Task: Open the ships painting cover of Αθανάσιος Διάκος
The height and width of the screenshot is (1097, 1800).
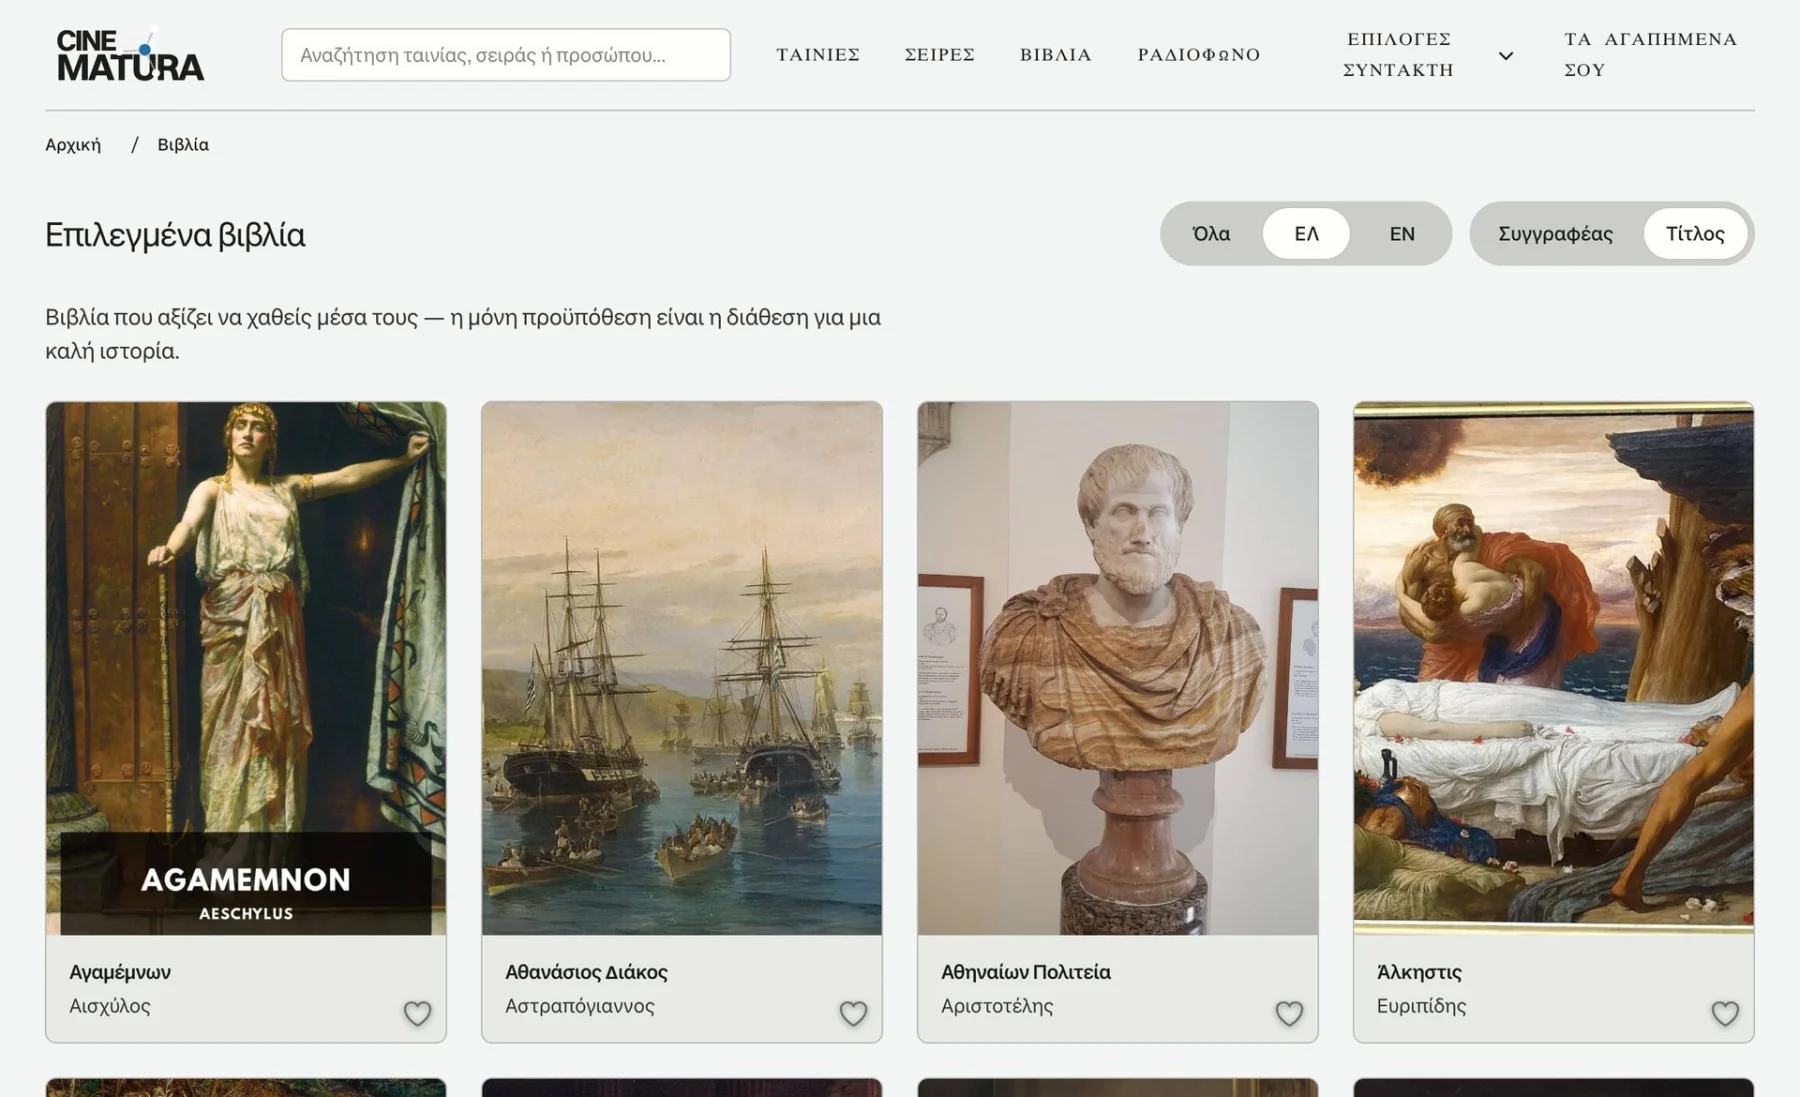Action: coord(682,668)
